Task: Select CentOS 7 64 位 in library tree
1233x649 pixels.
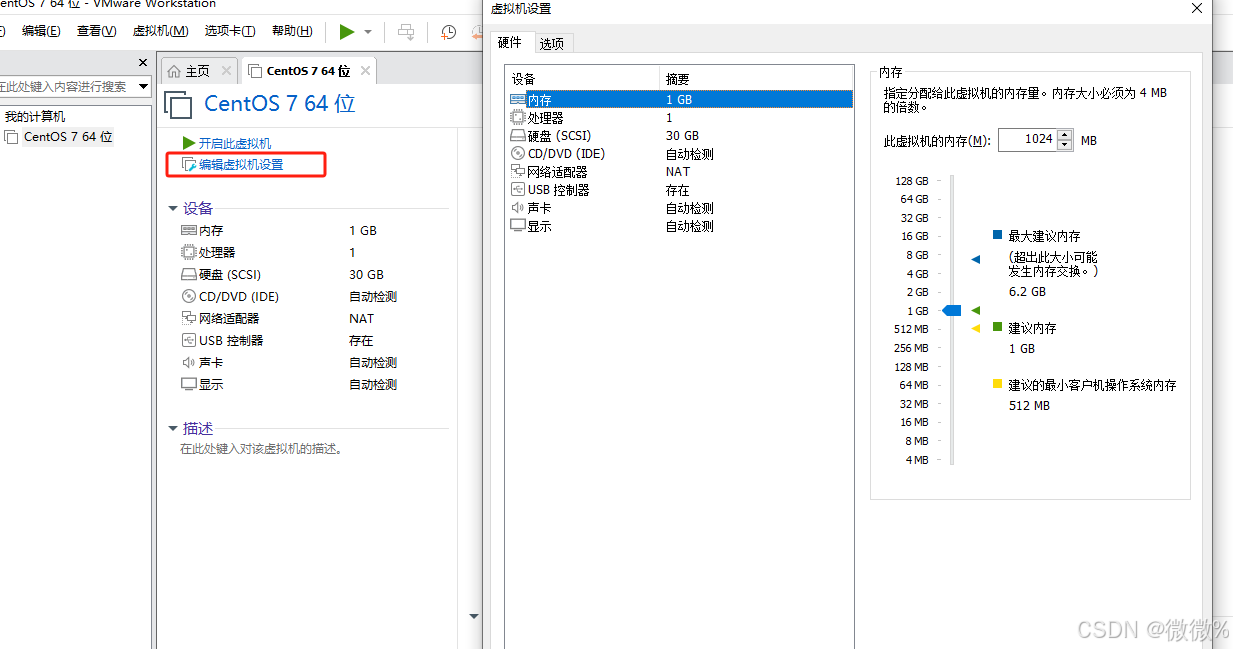Action: point(68,137)
